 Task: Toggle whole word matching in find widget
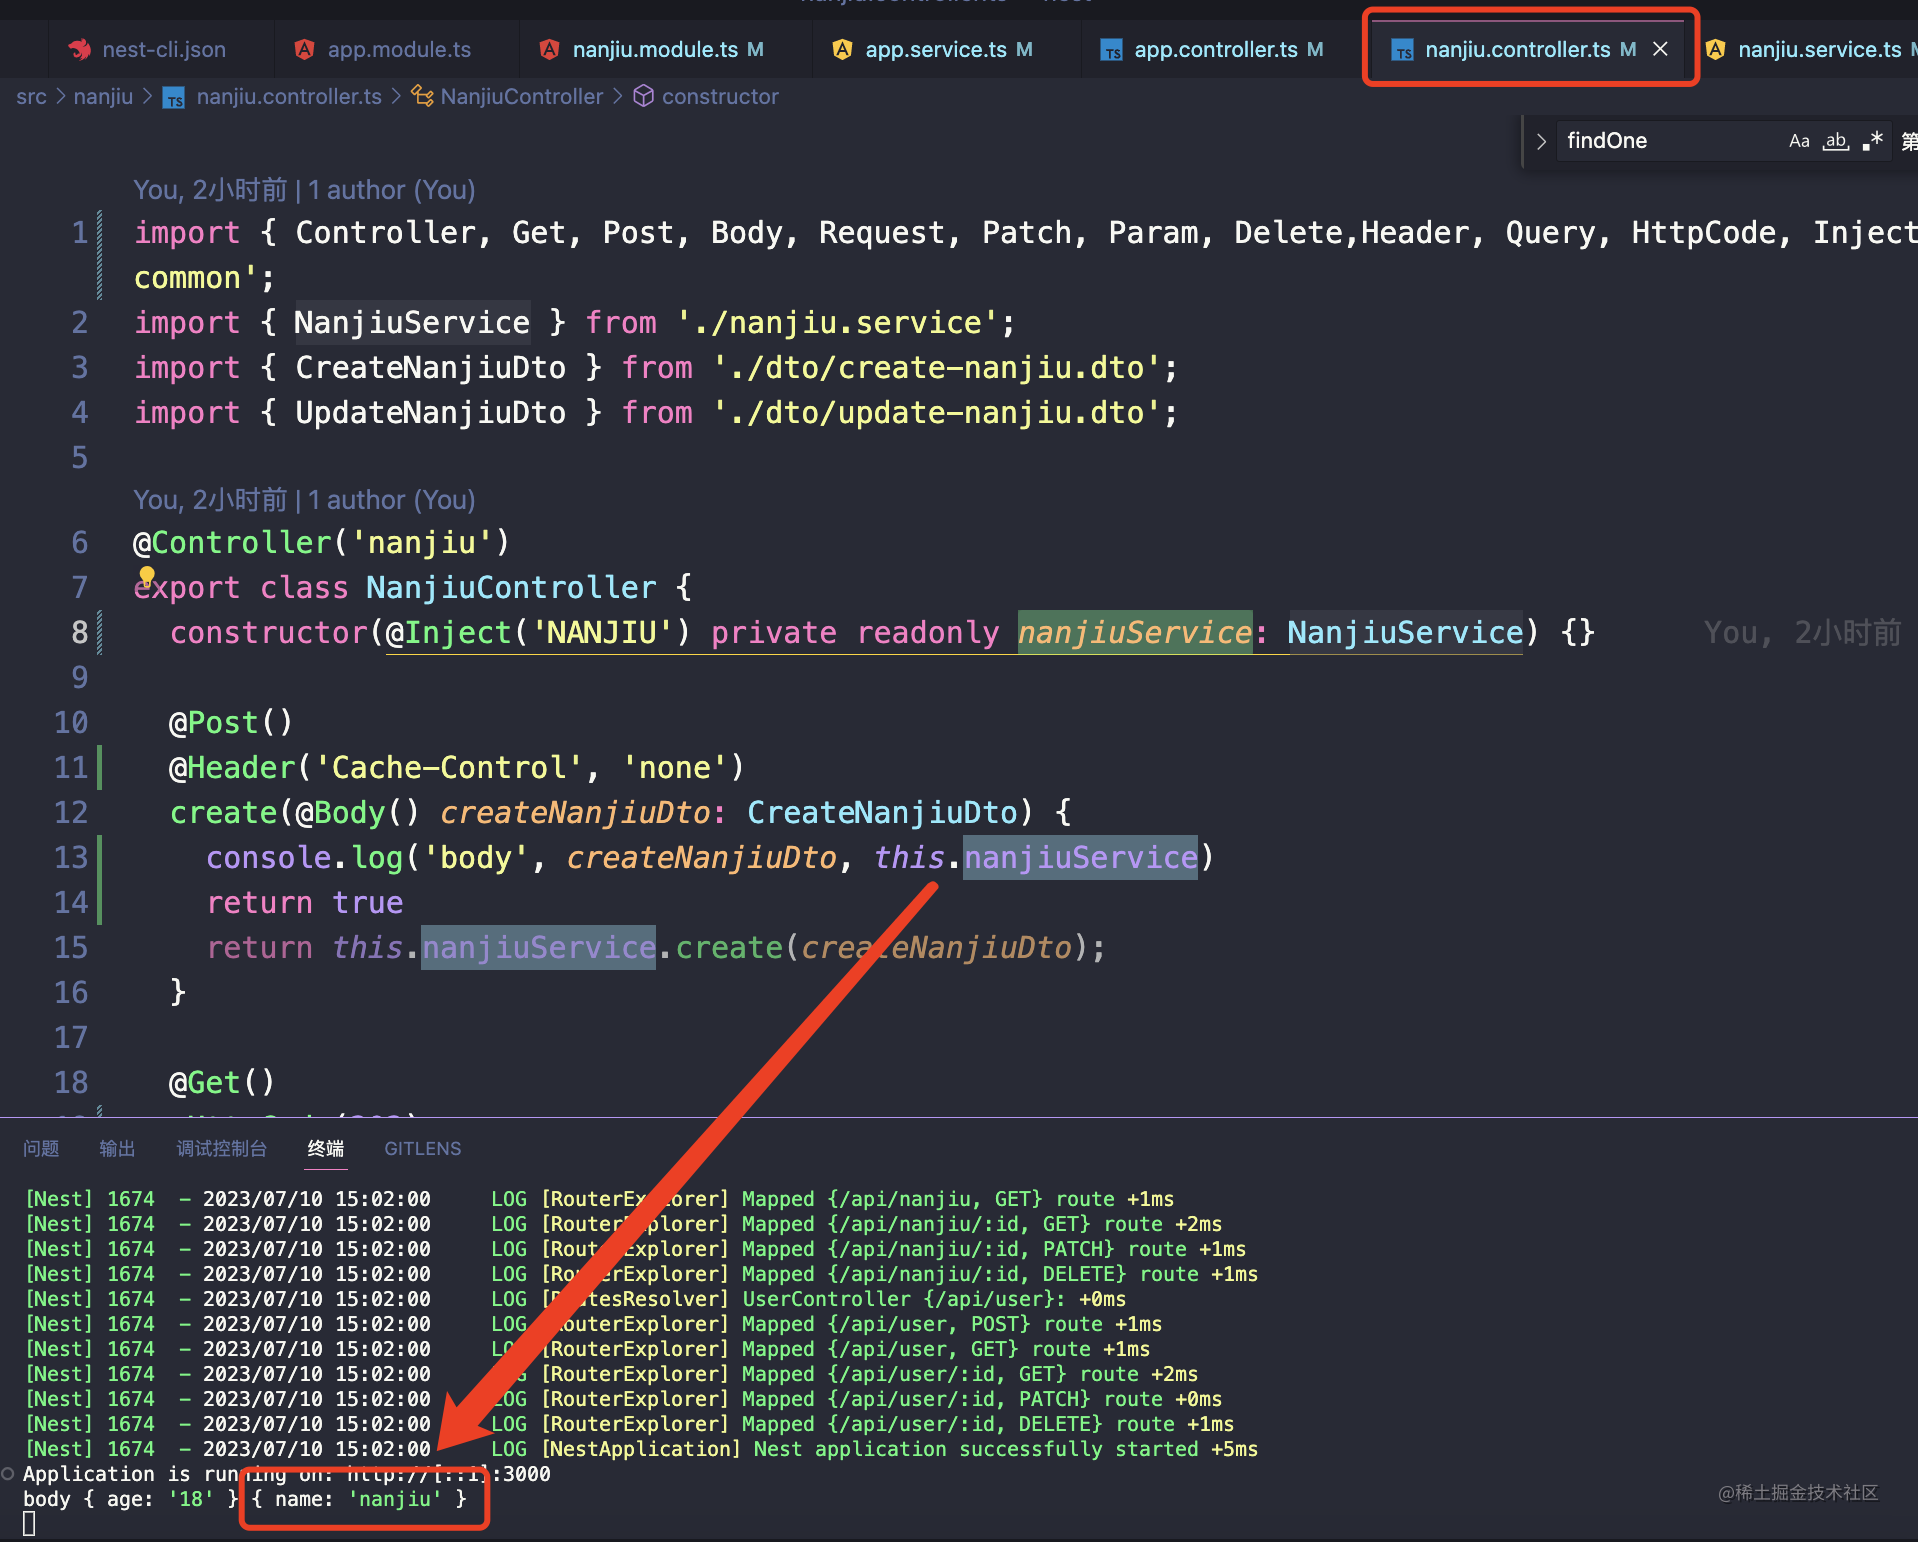1835,141
